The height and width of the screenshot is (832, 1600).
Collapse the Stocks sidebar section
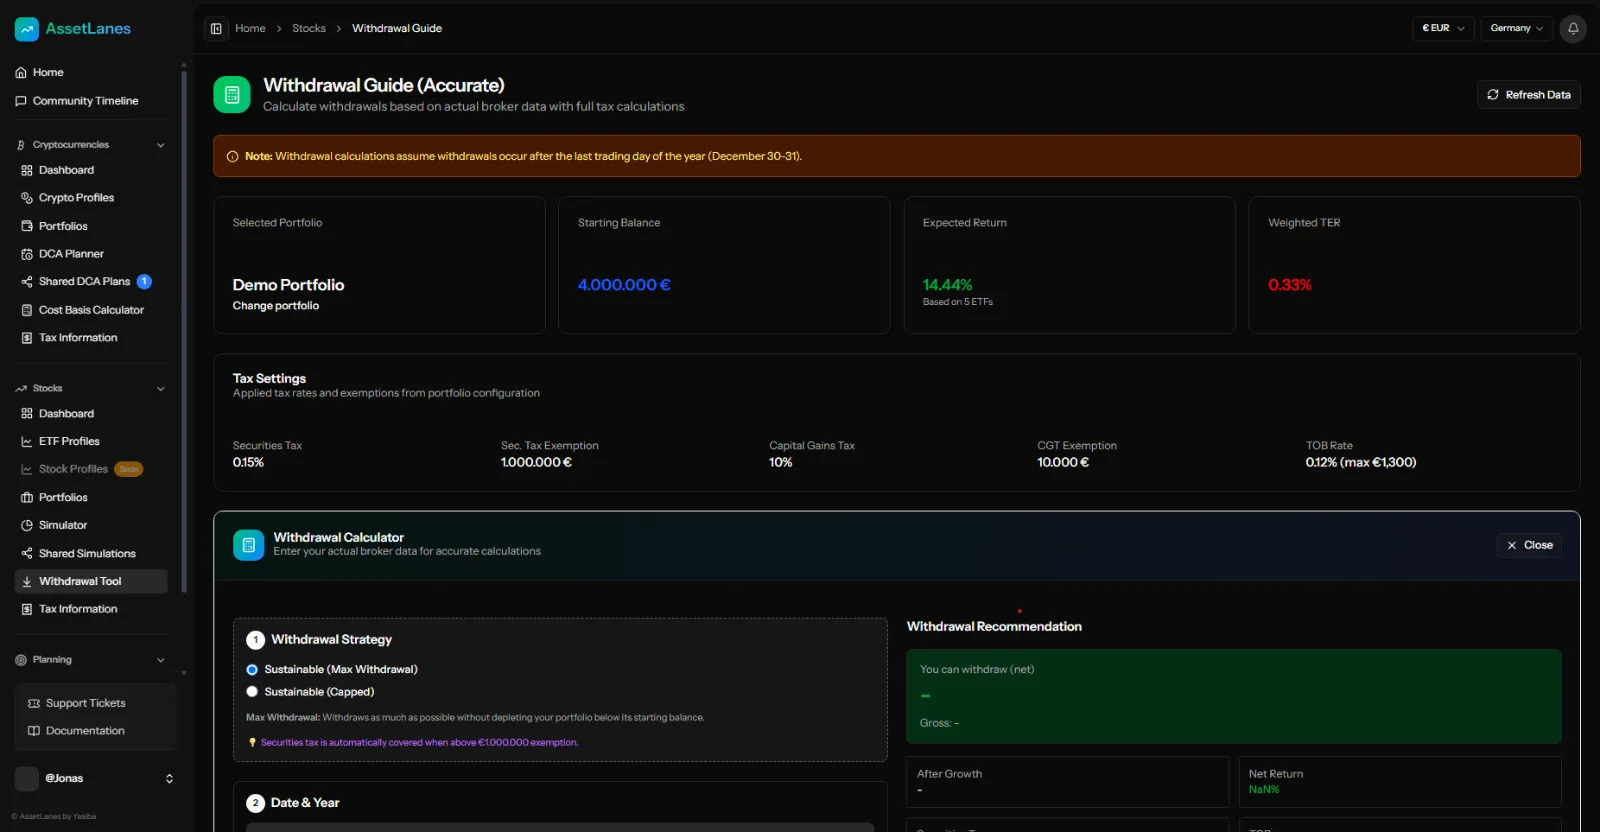click(161, 389)
